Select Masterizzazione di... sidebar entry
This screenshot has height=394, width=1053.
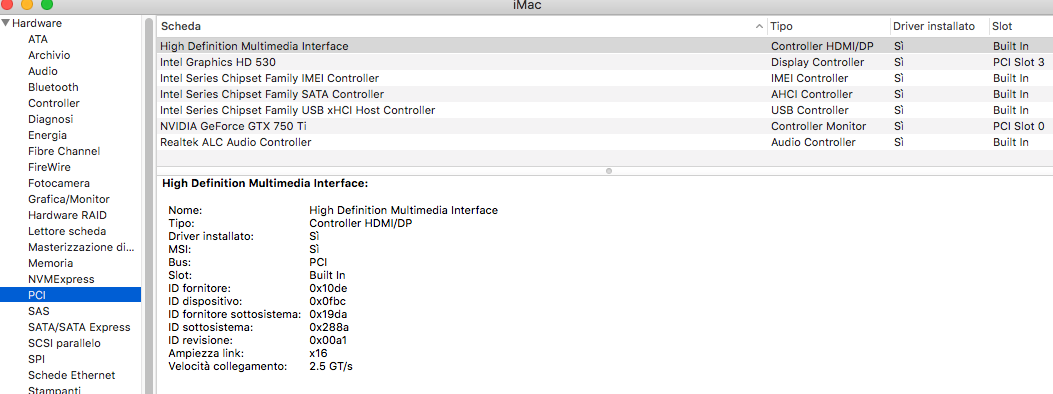(81, 247)
